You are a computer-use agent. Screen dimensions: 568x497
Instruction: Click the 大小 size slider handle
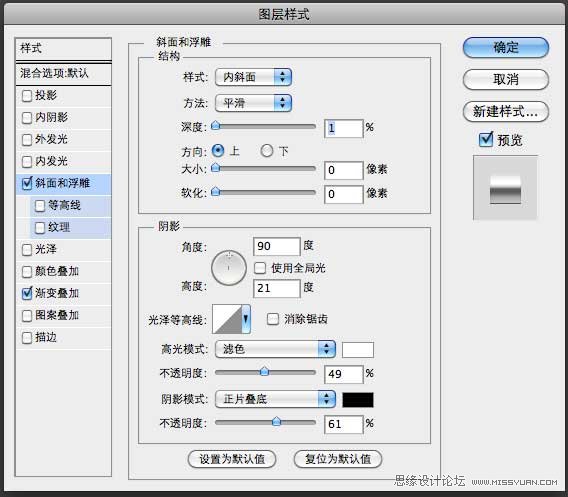[216, 168]
